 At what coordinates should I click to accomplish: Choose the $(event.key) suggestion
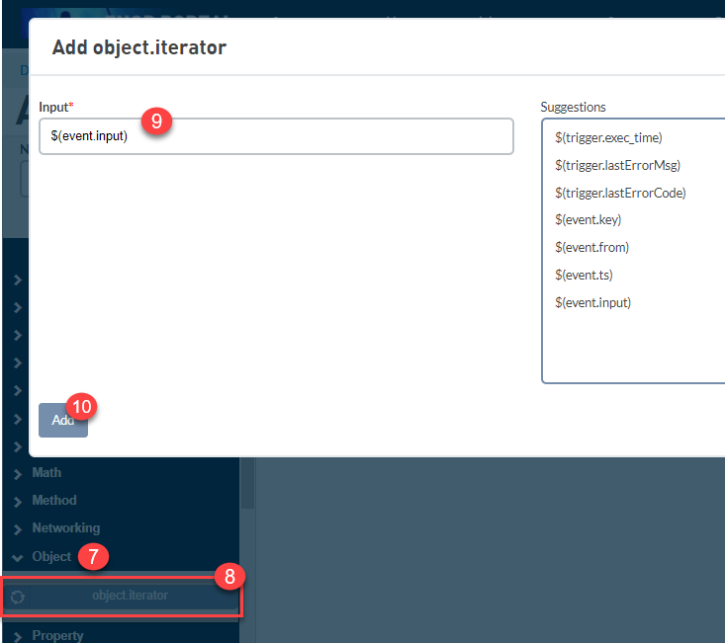tap(588, 220)
